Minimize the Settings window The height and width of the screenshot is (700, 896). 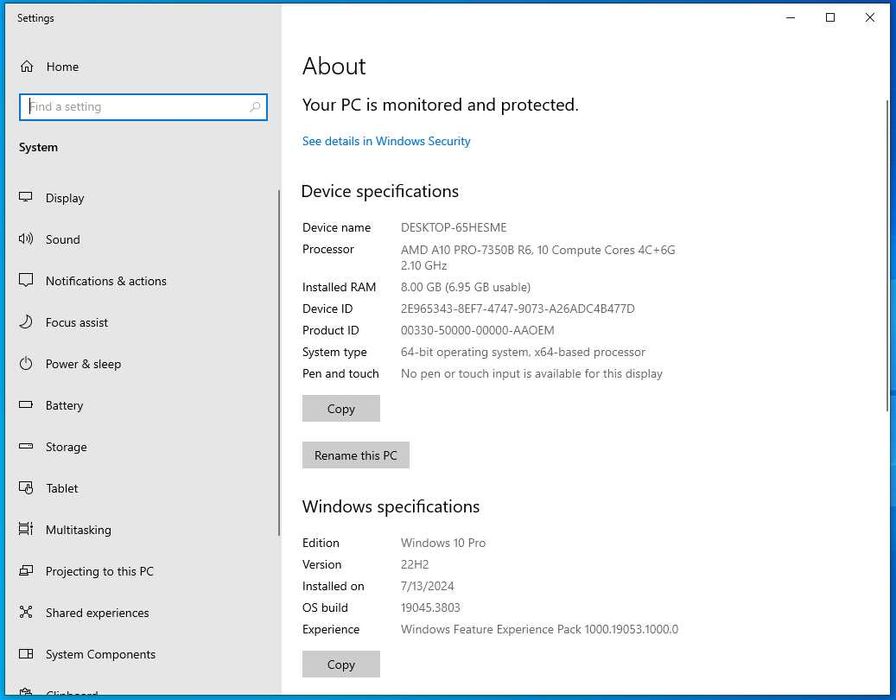click(791, 18)
